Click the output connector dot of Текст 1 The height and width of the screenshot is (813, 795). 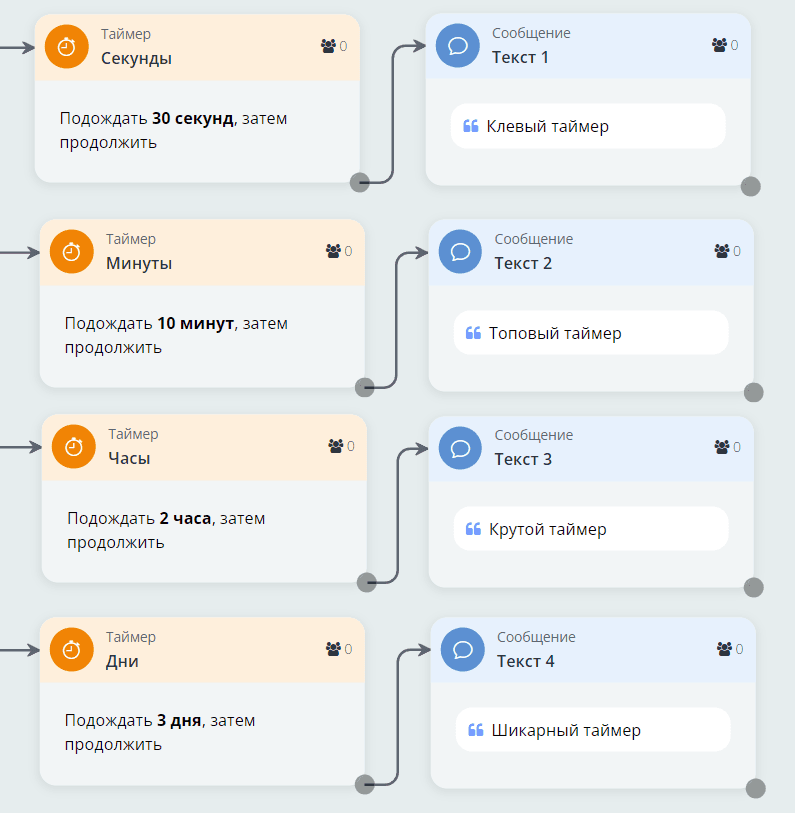coord(750,186)
